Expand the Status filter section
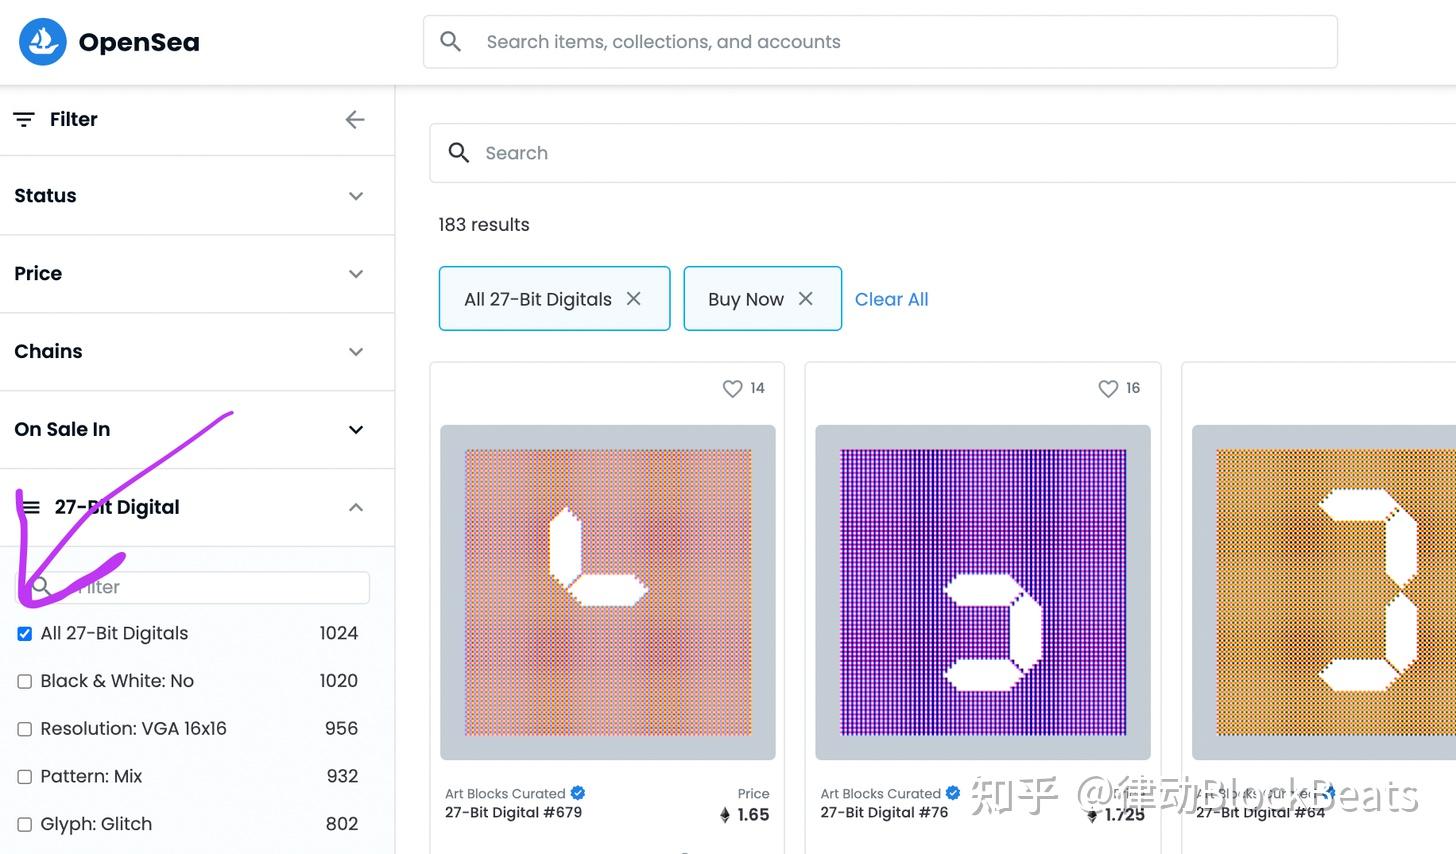This screenshot has width=1456, height=854. click(355, 196)
